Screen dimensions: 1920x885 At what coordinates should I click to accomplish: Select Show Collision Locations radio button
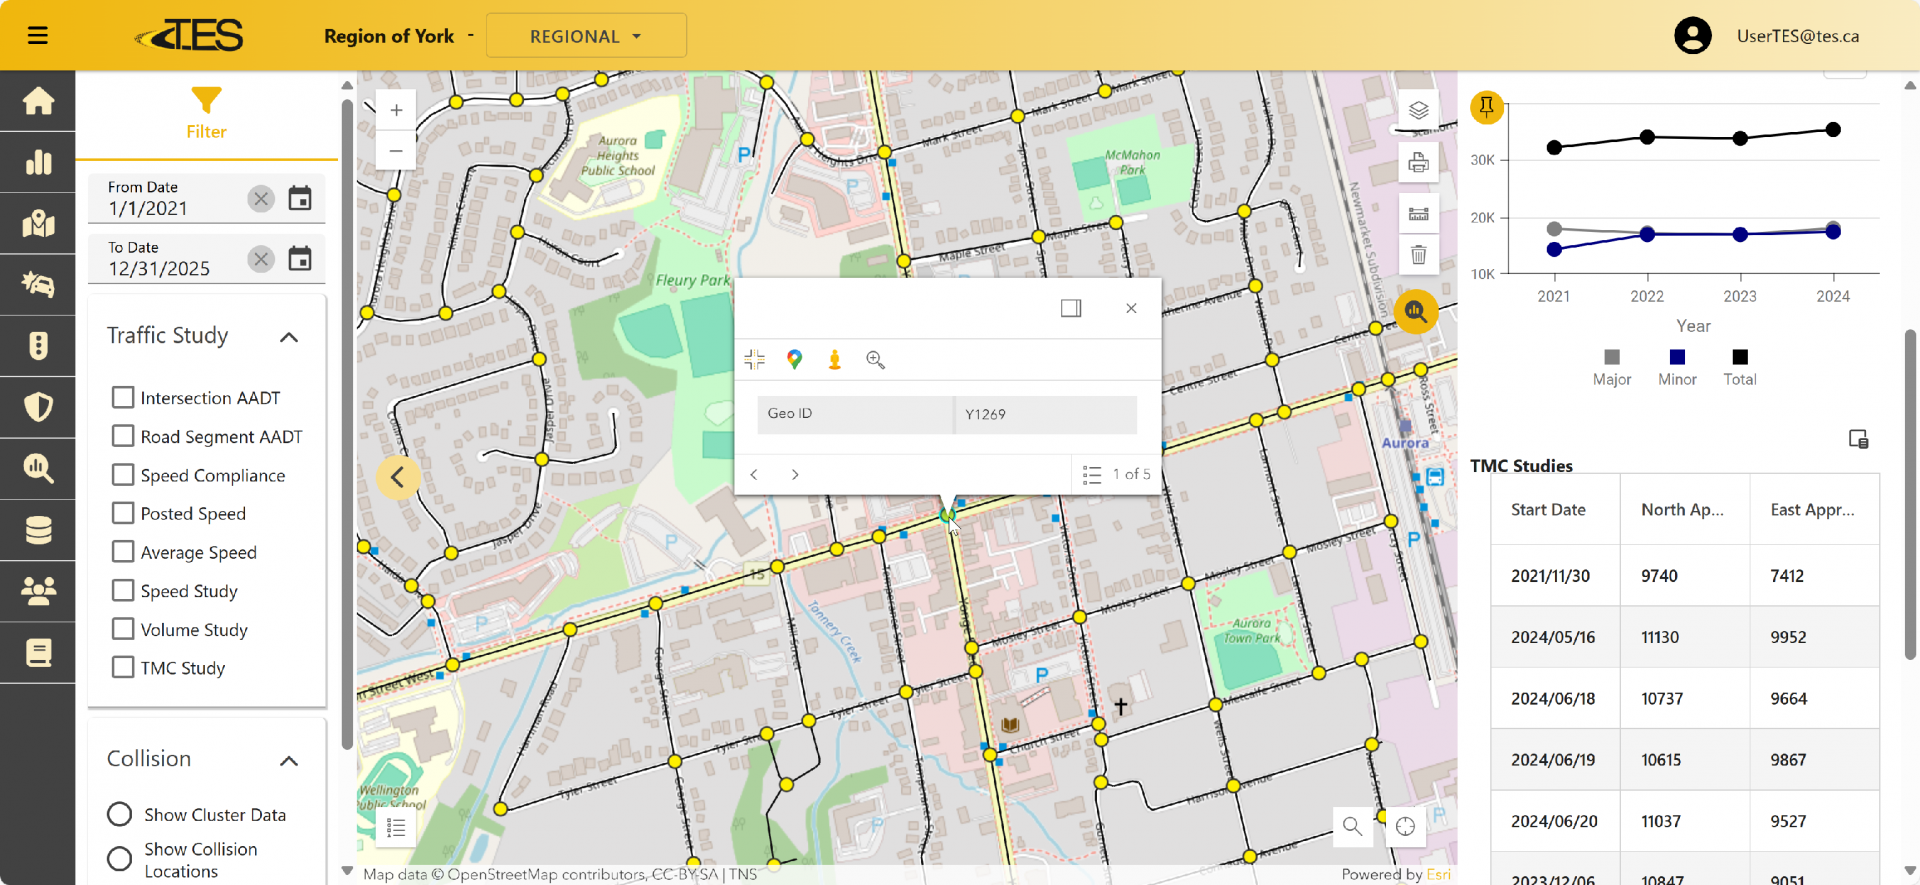click(x=119, y=859)
